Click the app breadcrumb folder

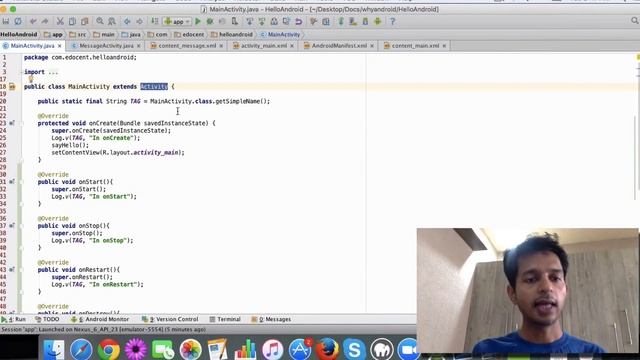[53, 35]
